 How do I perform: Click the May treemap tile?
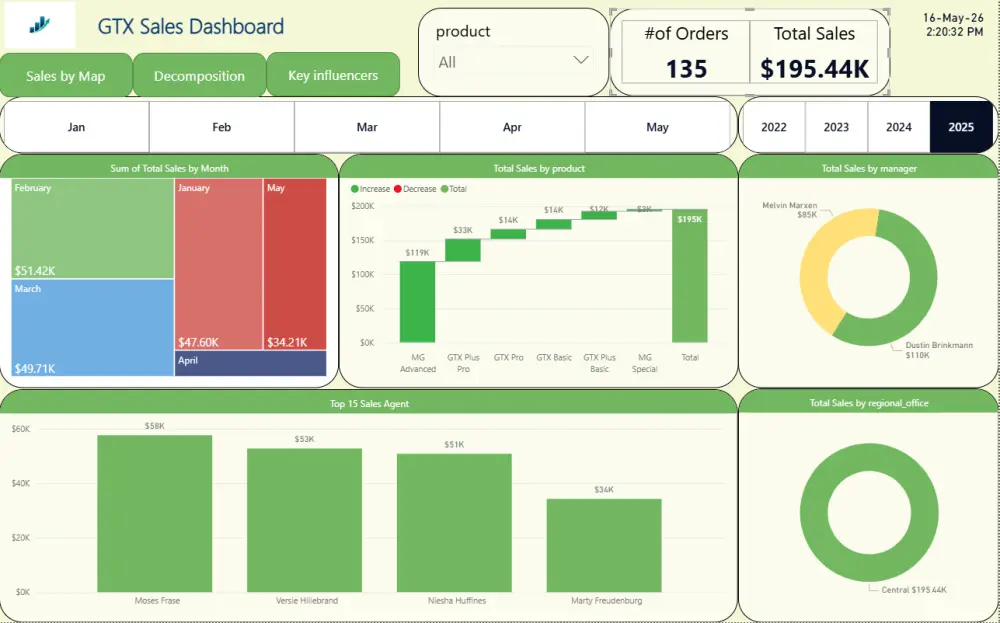click(295, 264)
